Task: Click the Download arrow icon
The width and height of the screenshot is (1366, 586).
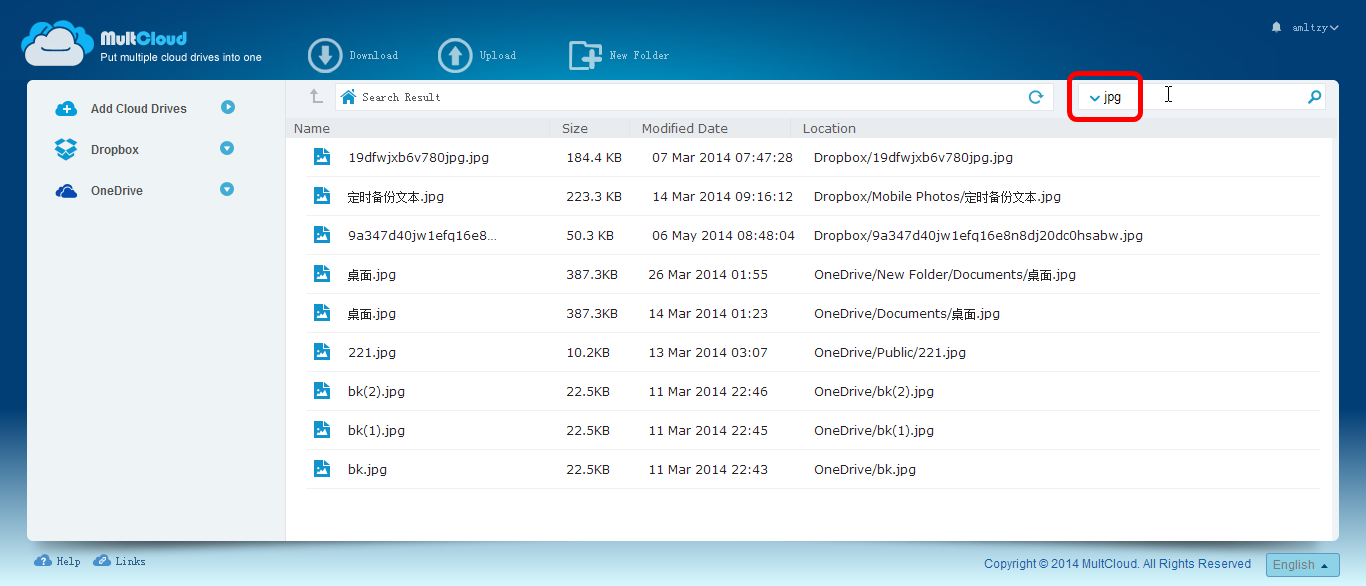Action: tap(325, 56)
